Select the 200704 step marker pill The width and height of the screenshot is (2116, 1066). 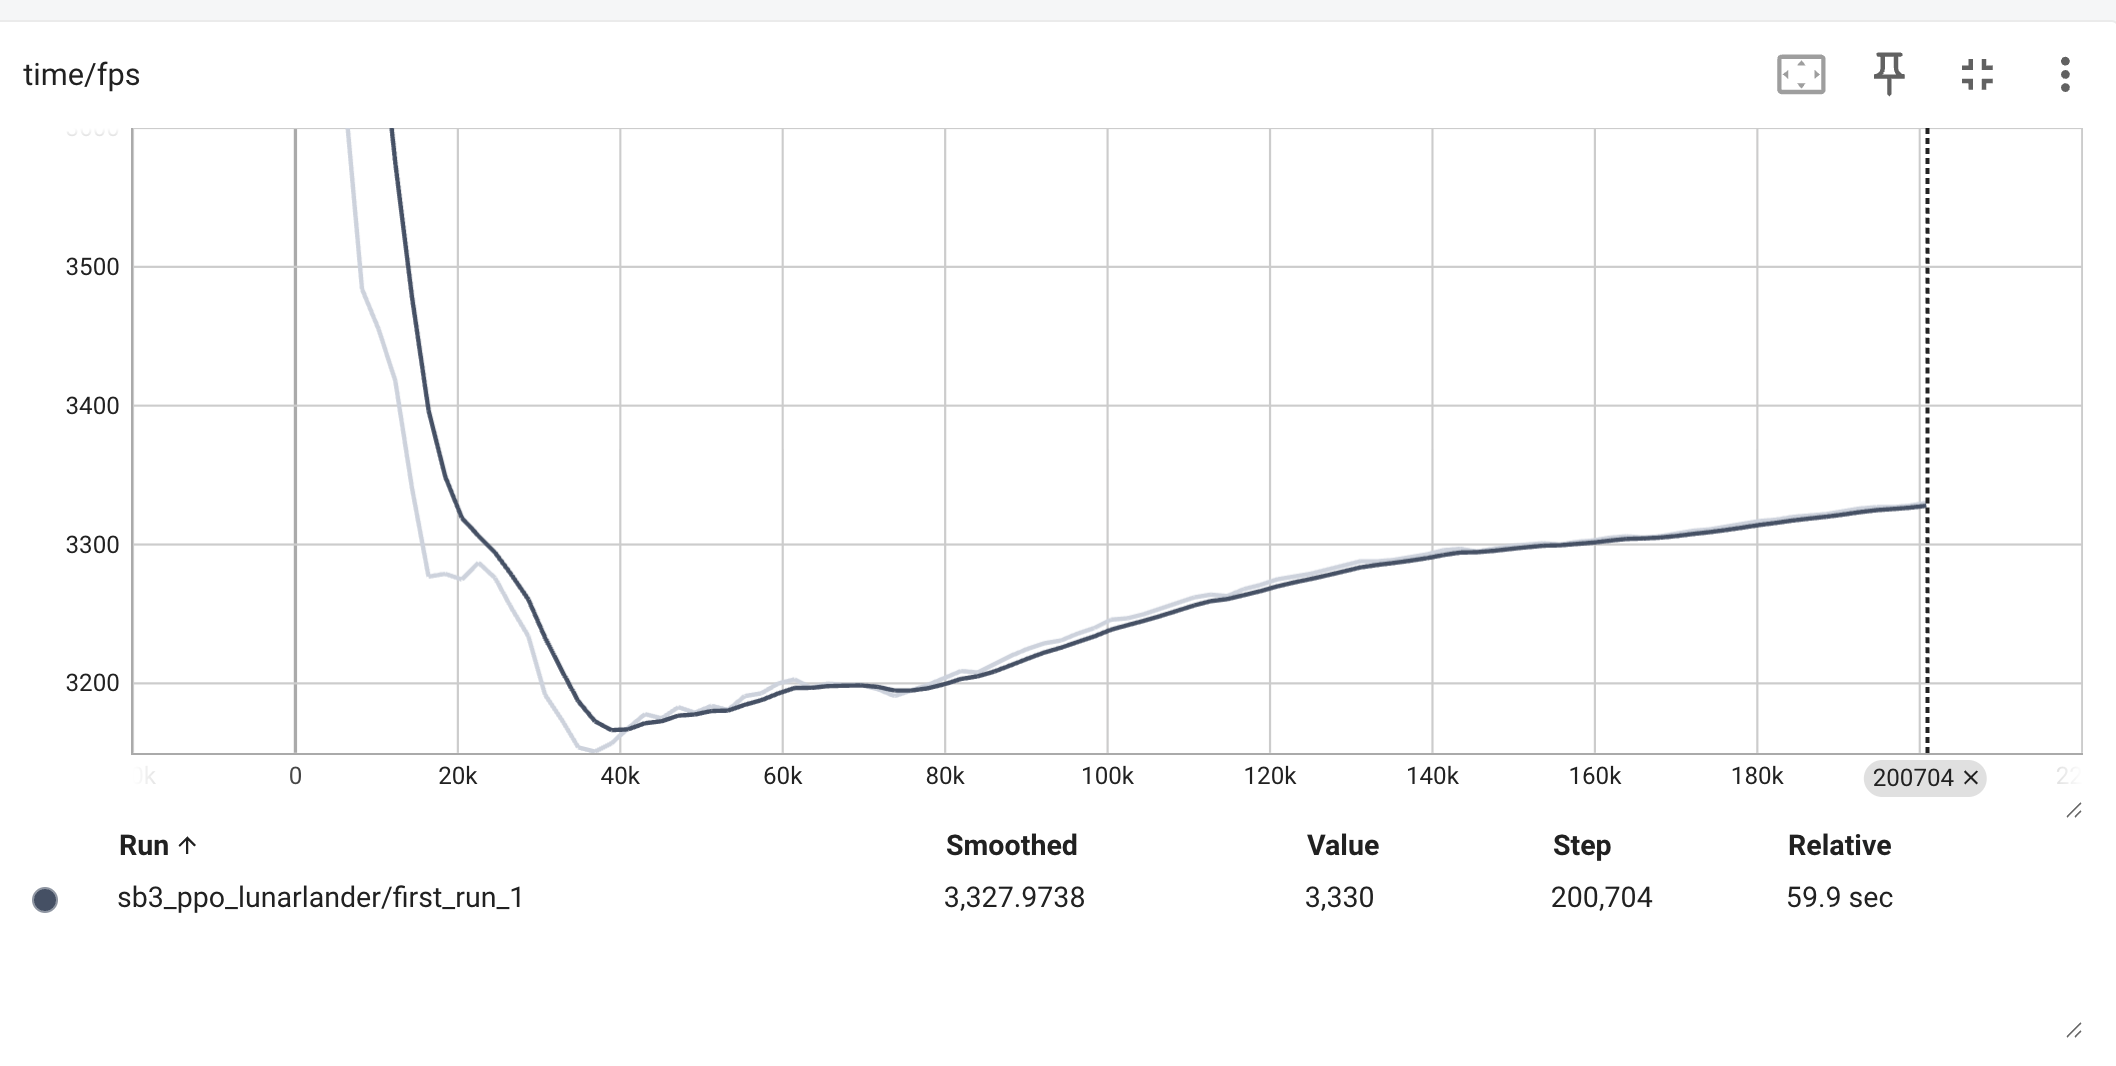tap(1924, 778)
